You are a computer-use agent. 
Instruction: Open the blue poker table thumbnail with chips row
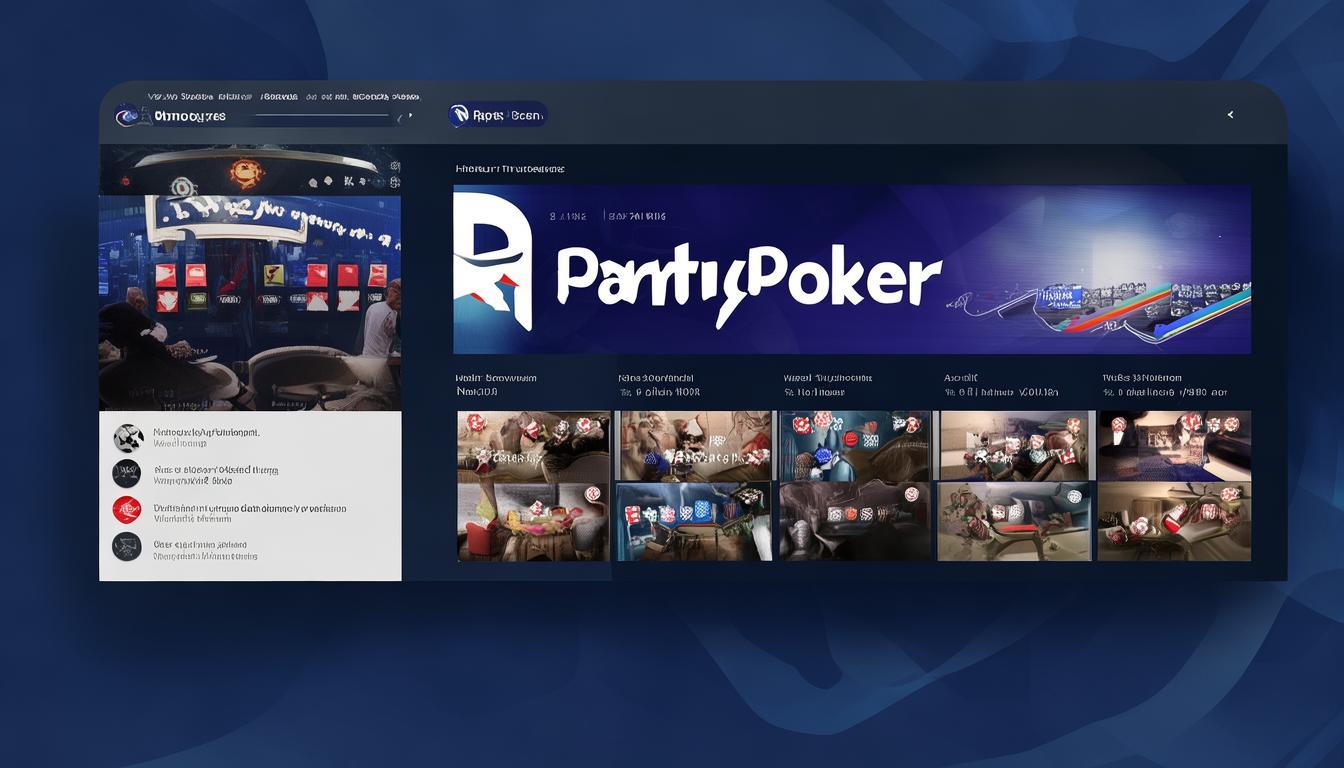click(x=694, y=522)
